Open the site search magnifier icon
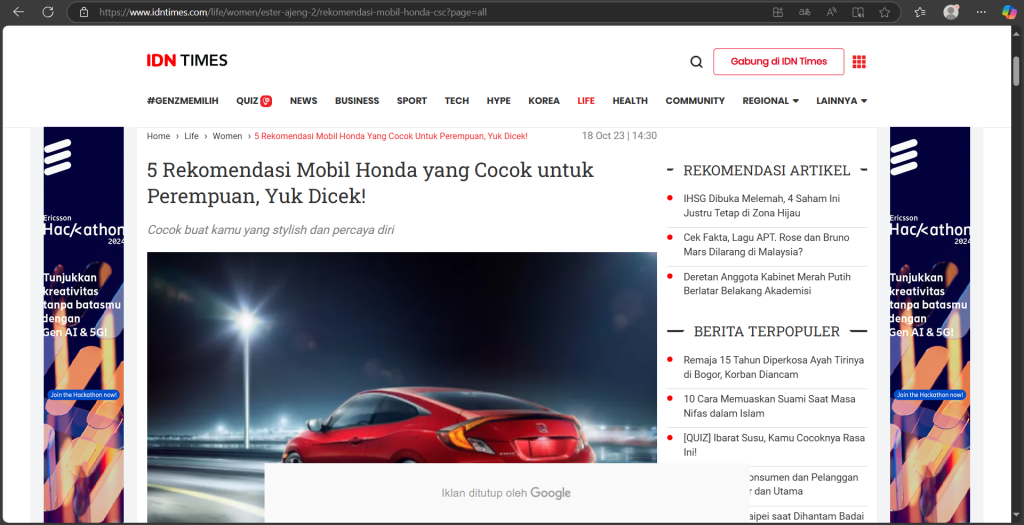 [x=696, y=62]
